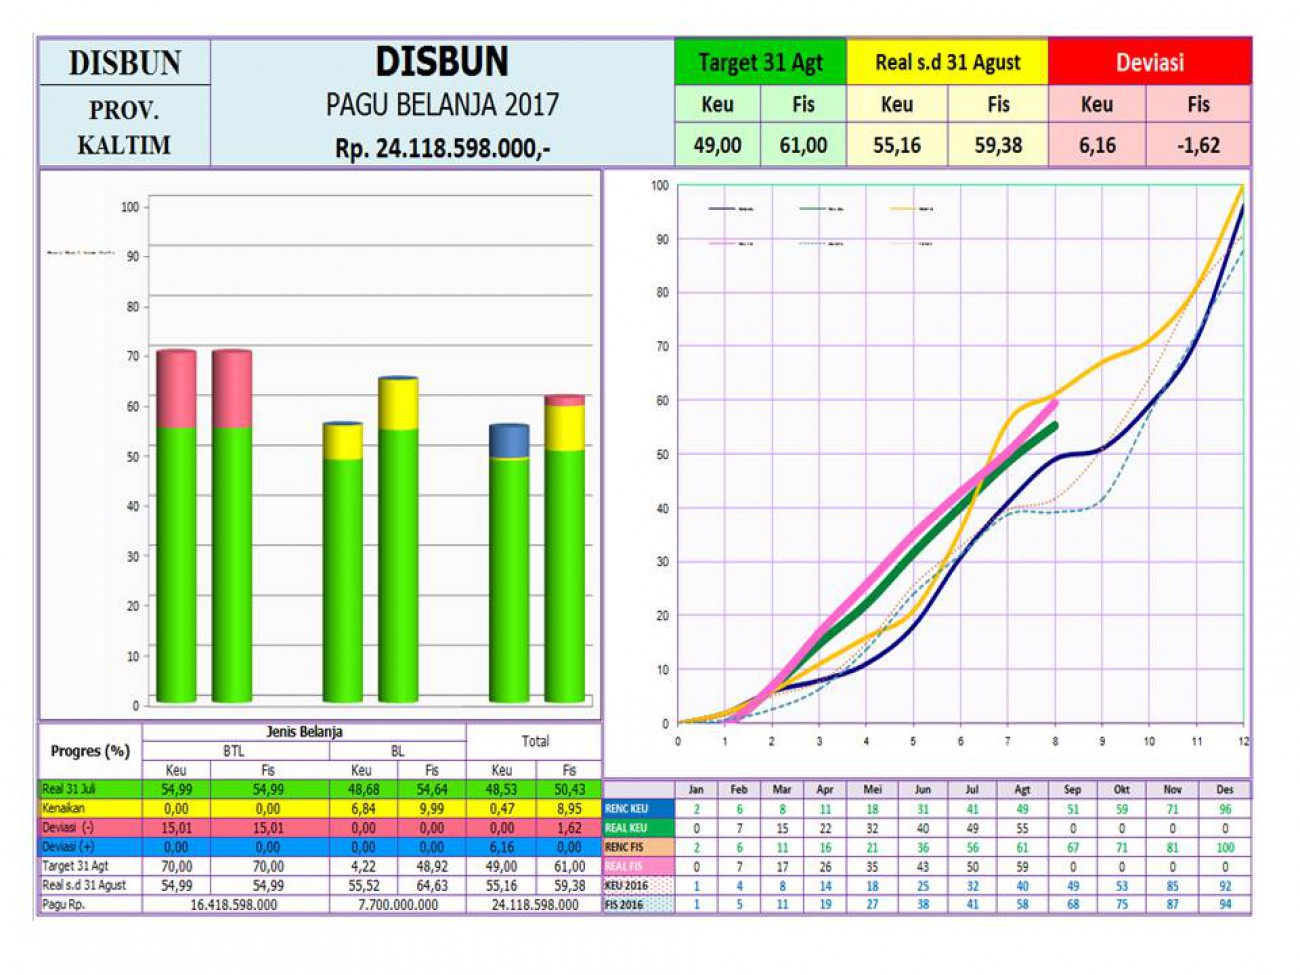Click the -1,62 deviation value
The width and height of the screenshot is (1300, 975).
click(x=1198, y=145)
